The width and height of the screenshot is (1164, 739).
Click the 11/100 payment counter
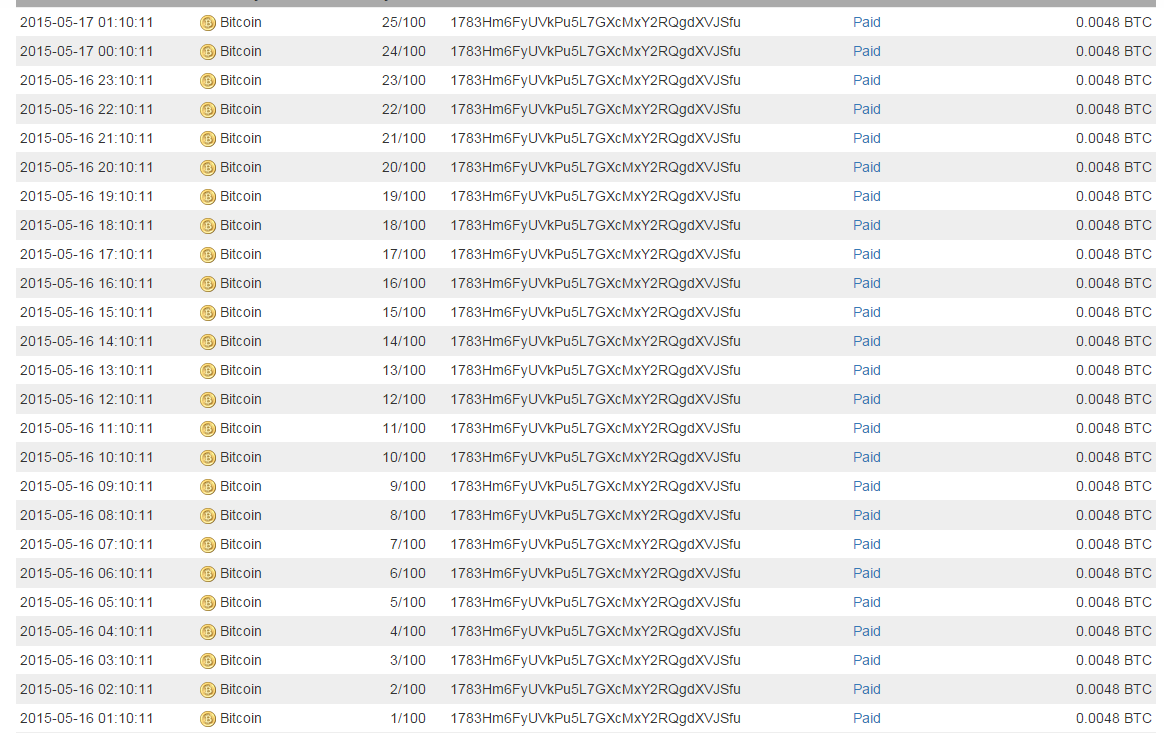tap(404, 428)
